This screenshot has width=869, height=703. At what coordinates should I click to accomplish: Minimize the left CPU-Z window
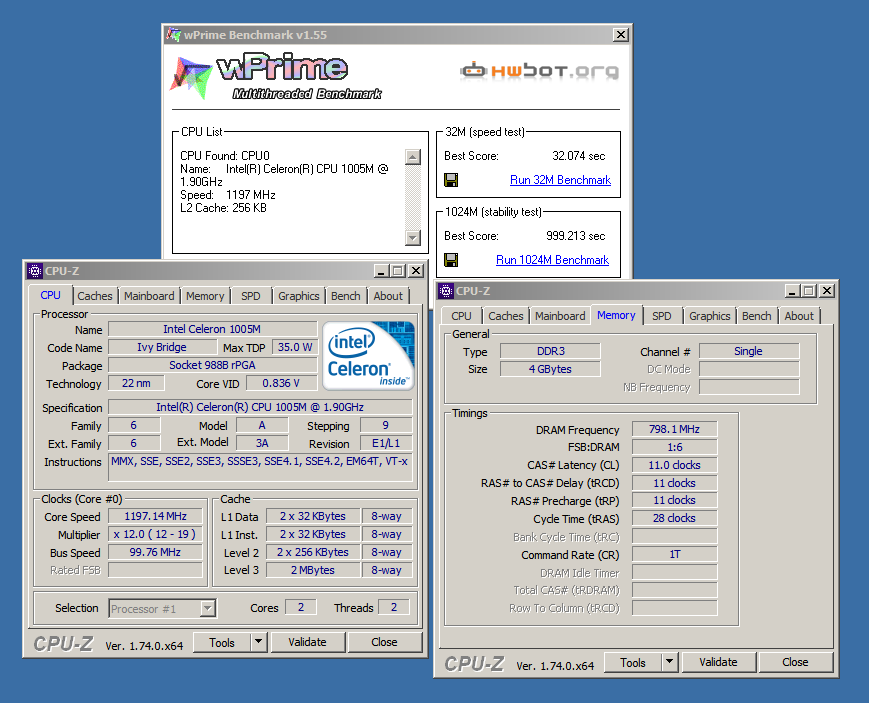coord(381,271)
